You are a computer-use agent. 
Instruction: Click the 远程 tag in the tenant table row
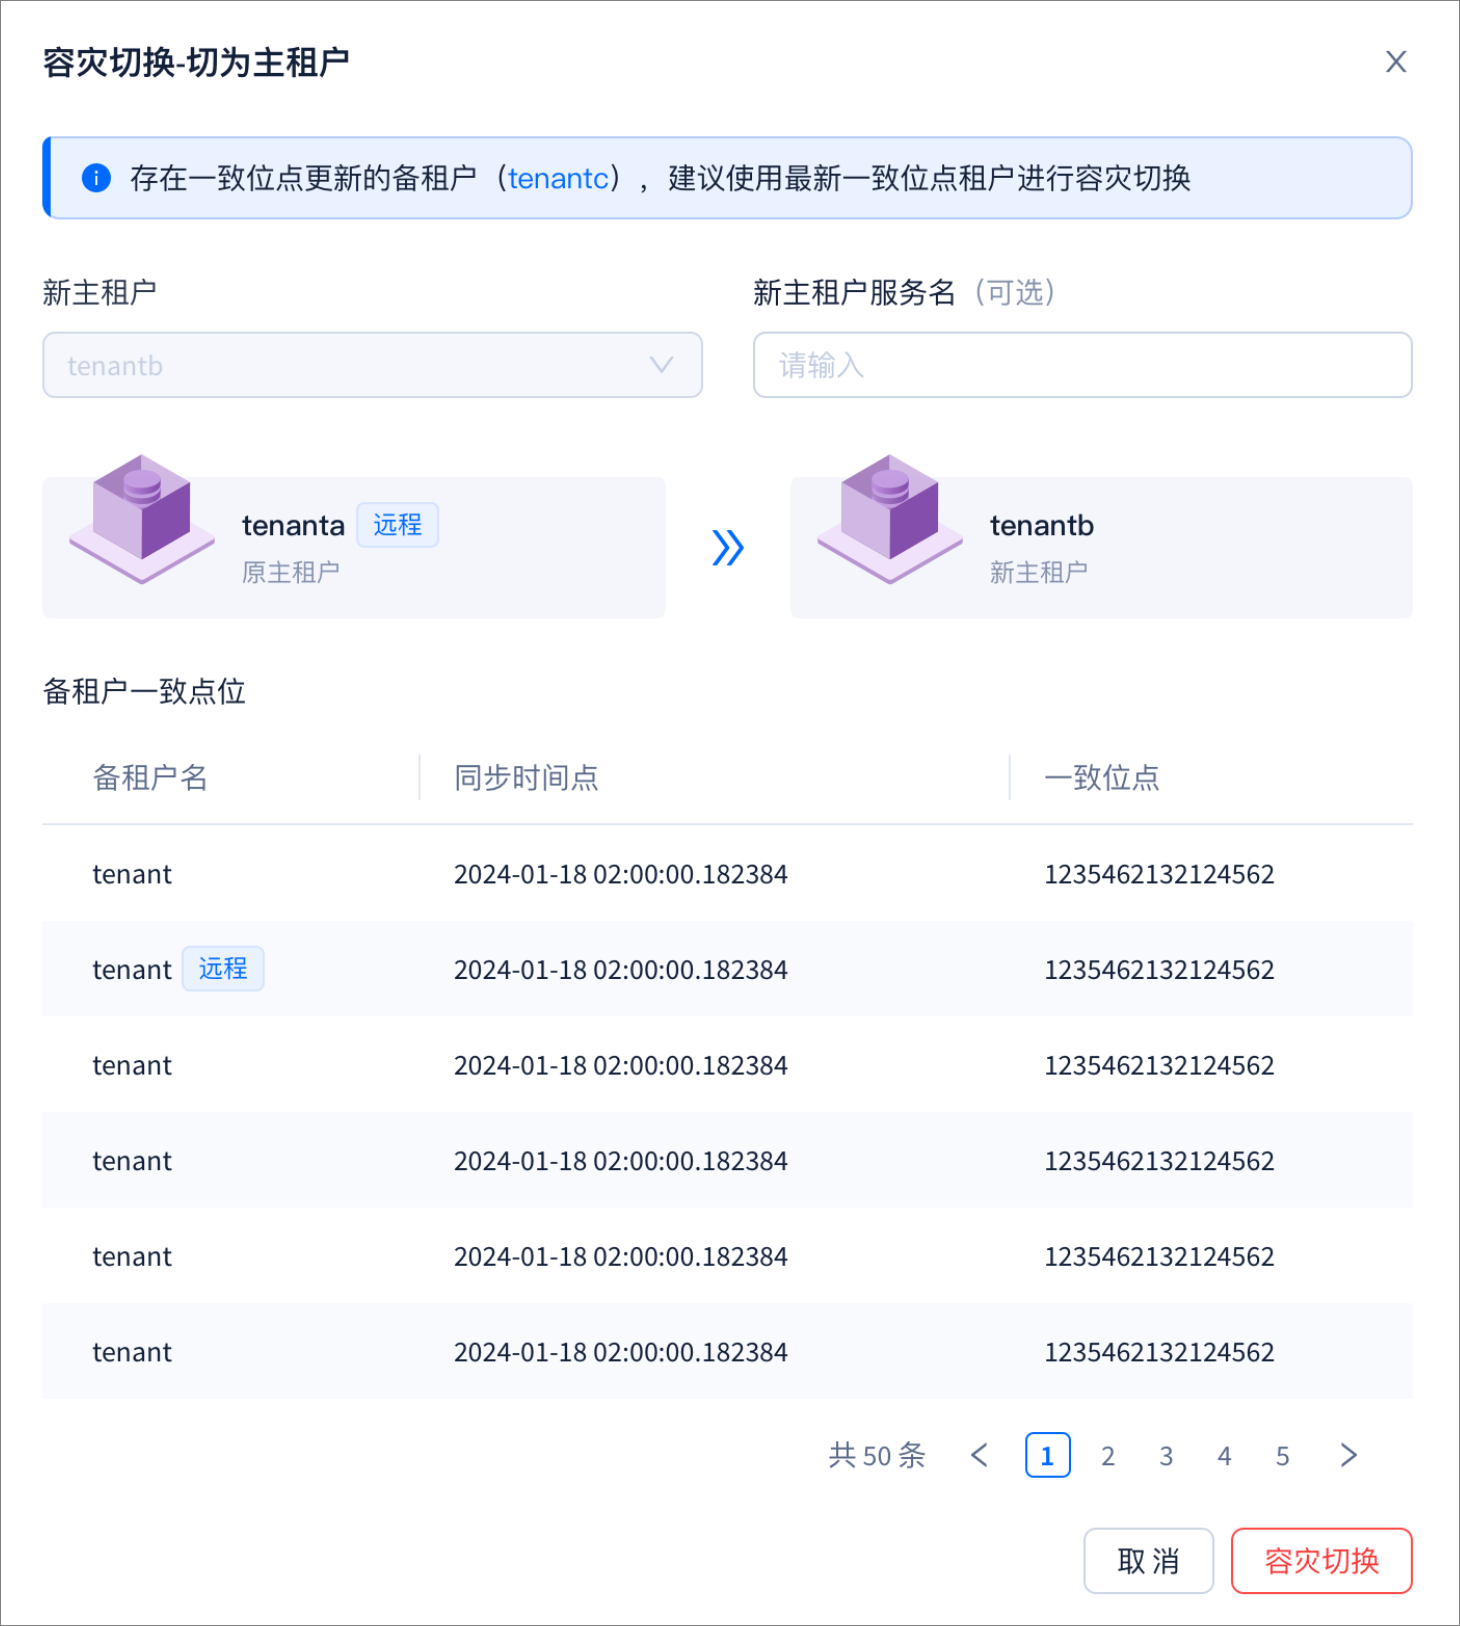point(223,969)
